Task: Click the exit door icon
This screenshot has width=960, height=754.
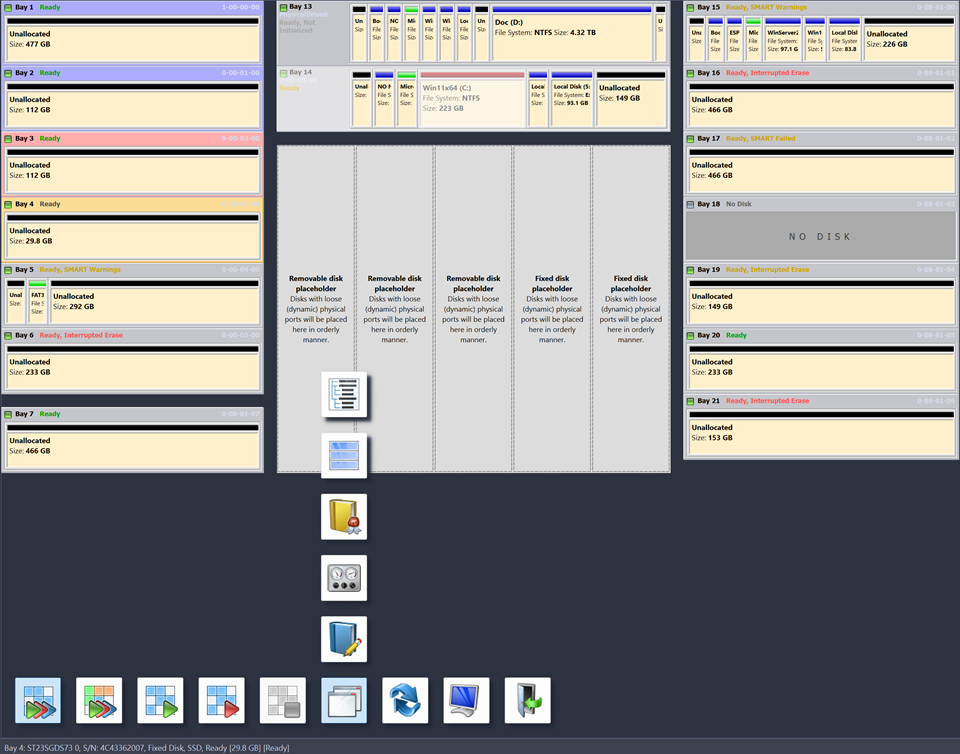Action: coord(527,700)
